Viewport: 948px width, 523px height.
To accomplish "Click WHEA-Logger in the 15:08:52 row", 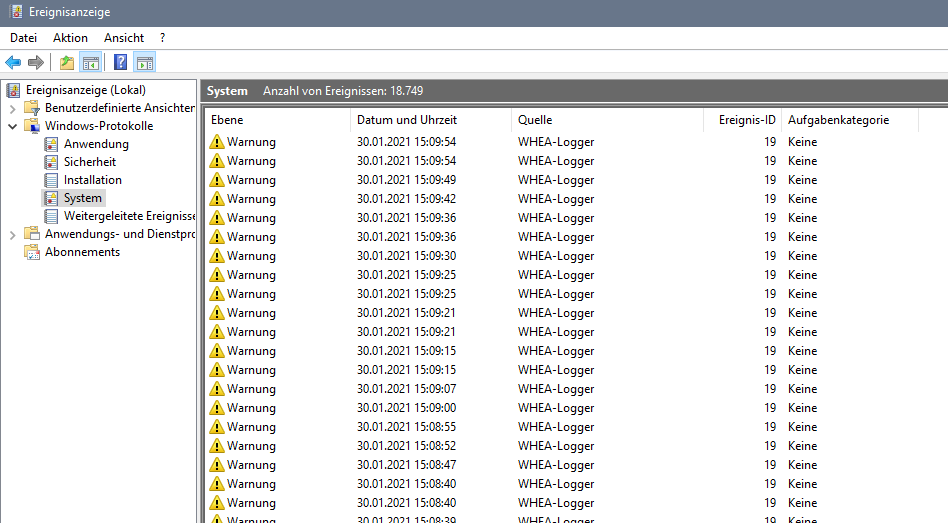I will coord(556,446).
